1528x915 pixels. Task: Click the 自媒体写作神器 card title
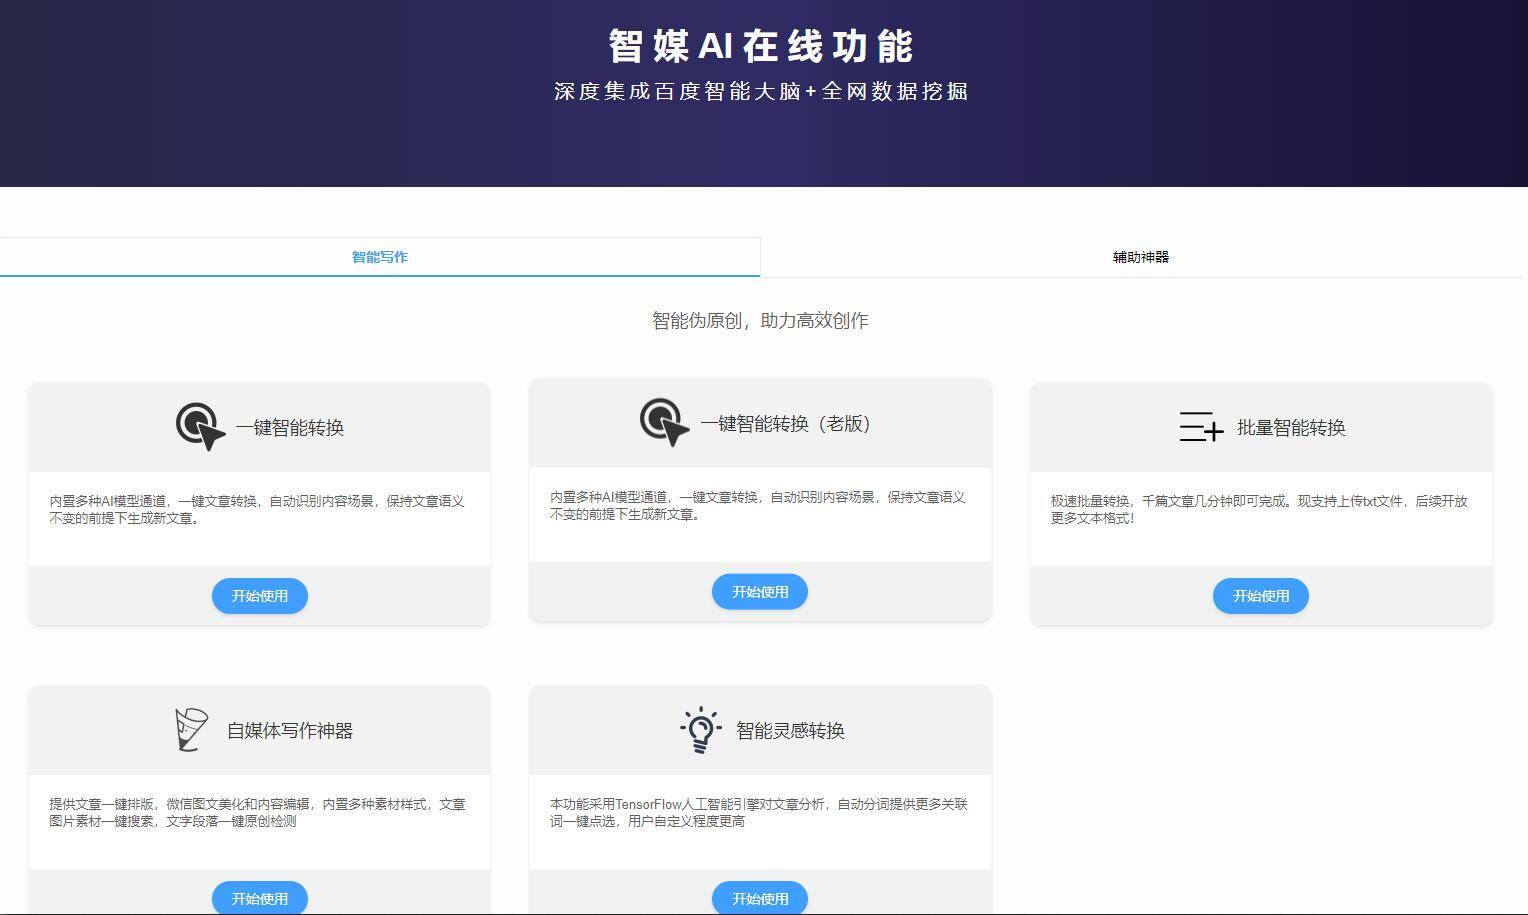pos(290,731)
